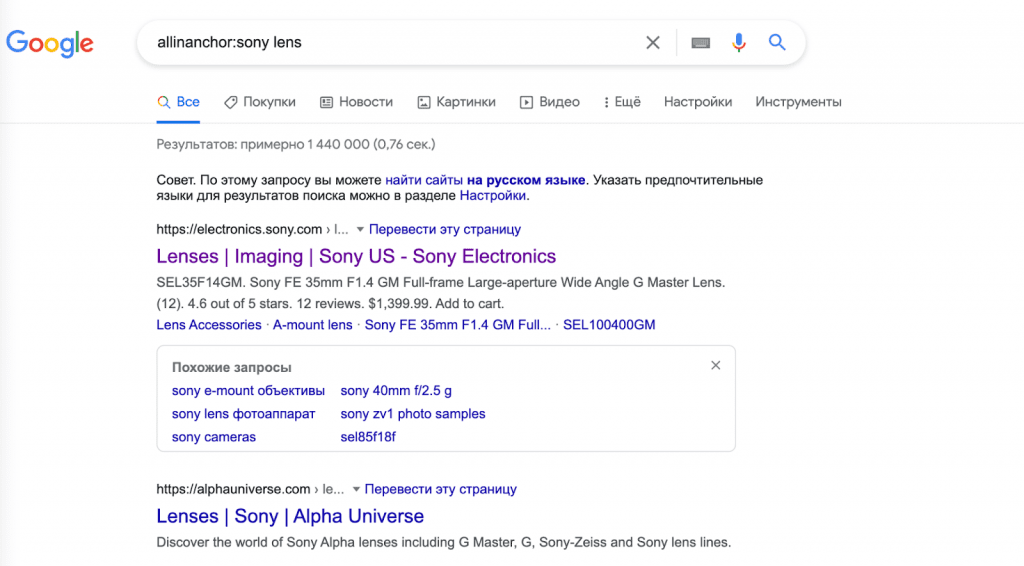The height and width of the screenshot is (566, 1024).
Task: Expand arrow next to alphauniverse.com URL
Action: [355, 490]
